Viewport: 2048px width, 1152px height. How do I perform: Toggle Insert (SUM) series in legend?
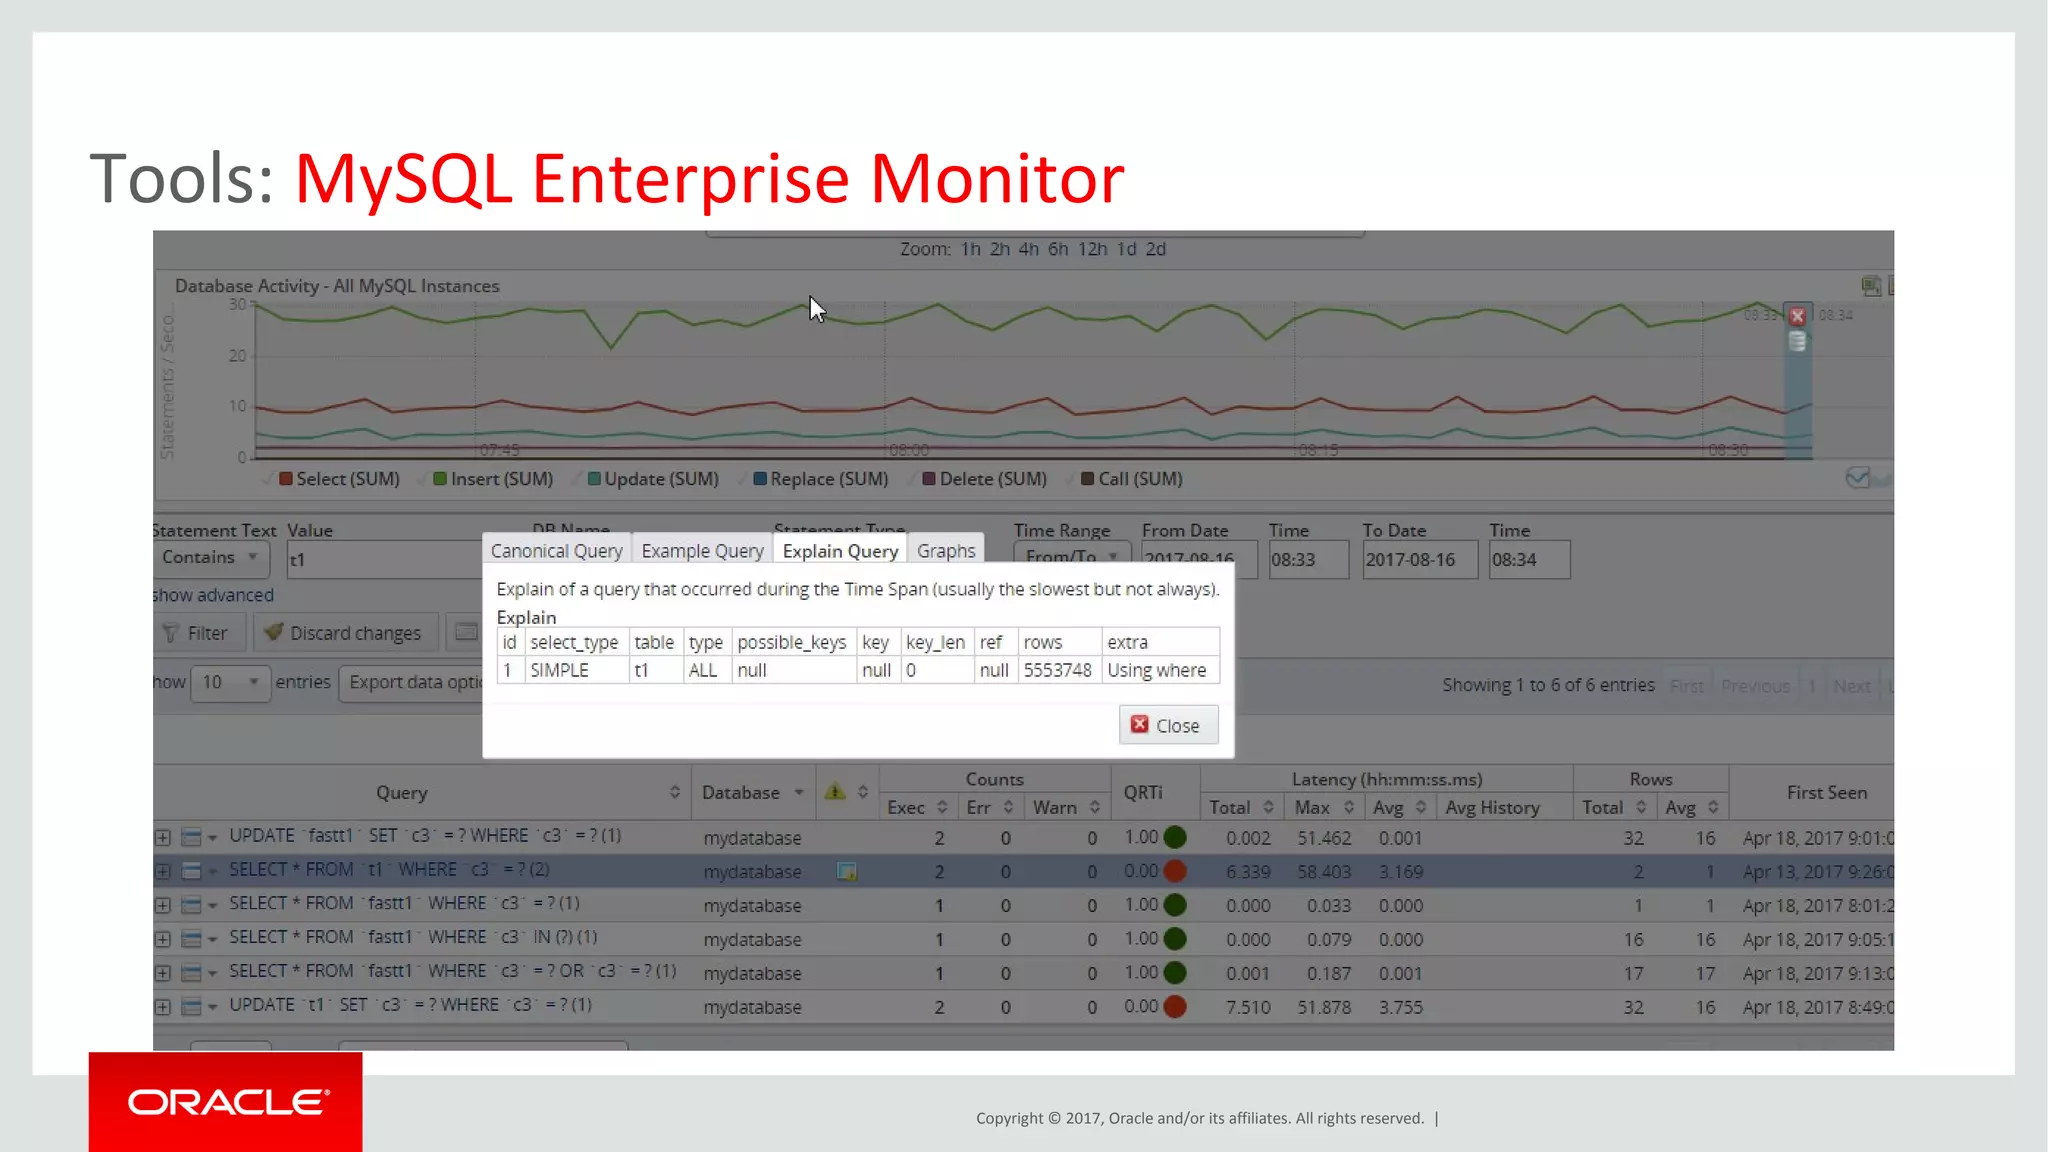(x=492, y=479)
